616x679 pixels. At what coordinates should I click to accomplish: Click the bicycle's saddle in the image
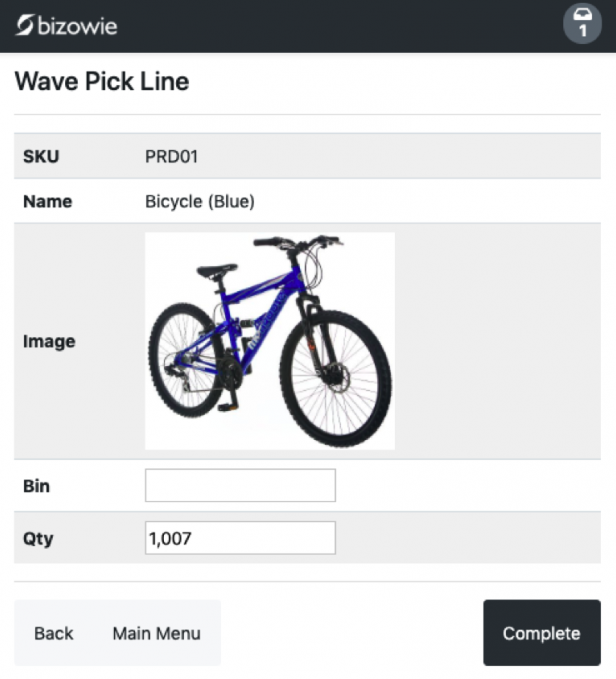pos(216,270)
